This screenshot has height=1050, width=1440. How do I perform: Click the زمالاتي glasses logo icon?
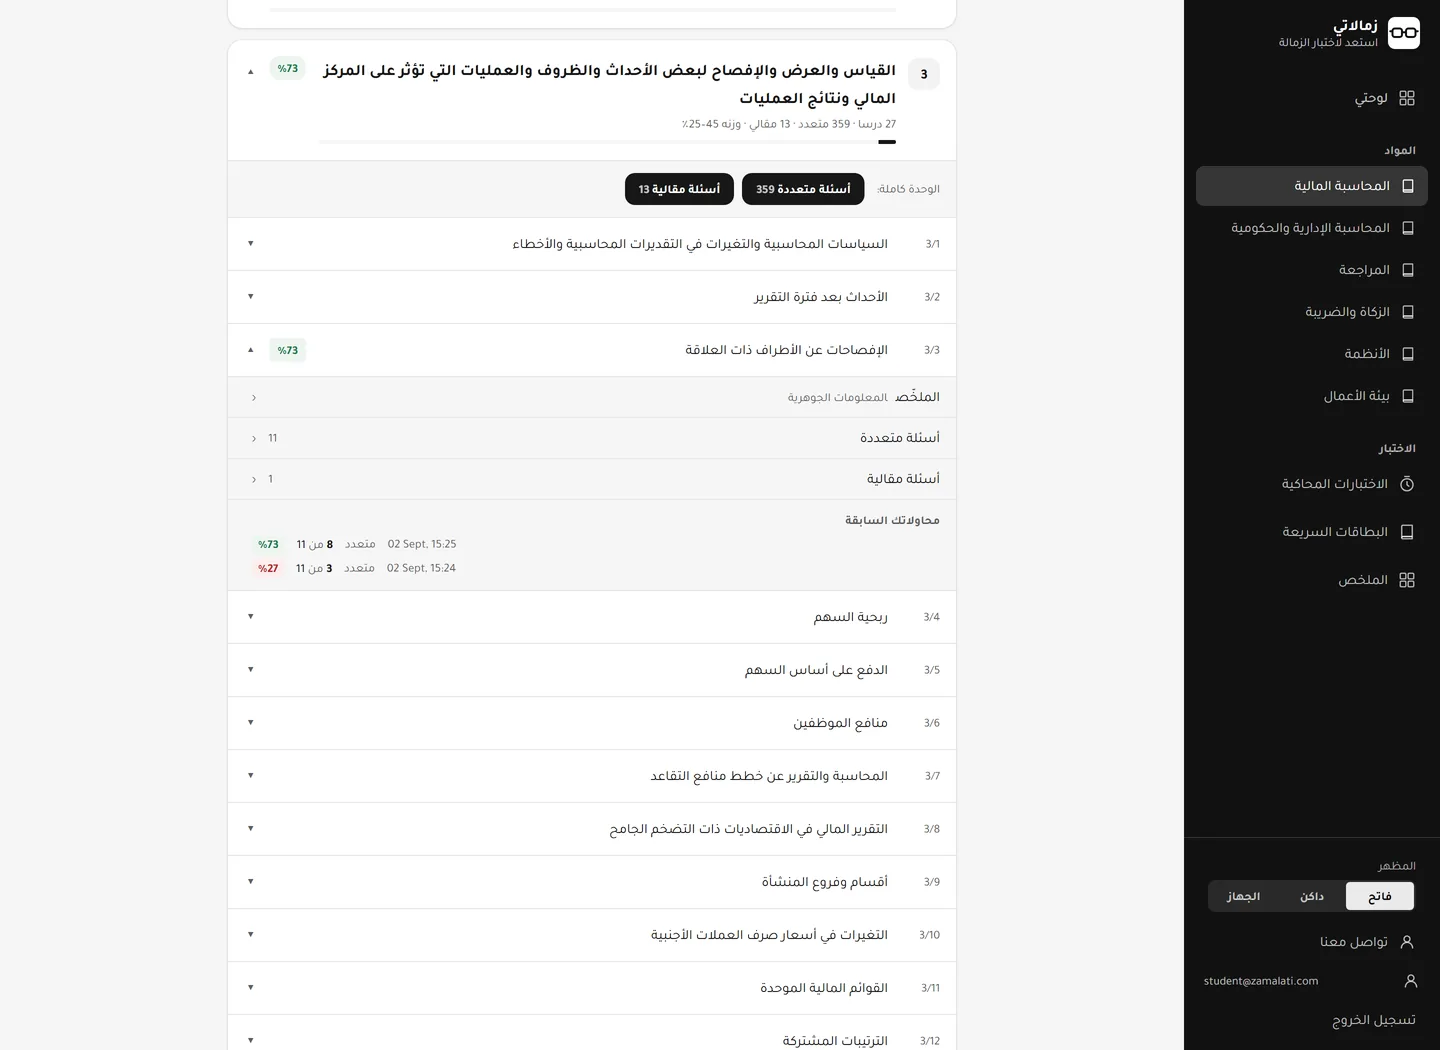click(x=1404, y=33)
